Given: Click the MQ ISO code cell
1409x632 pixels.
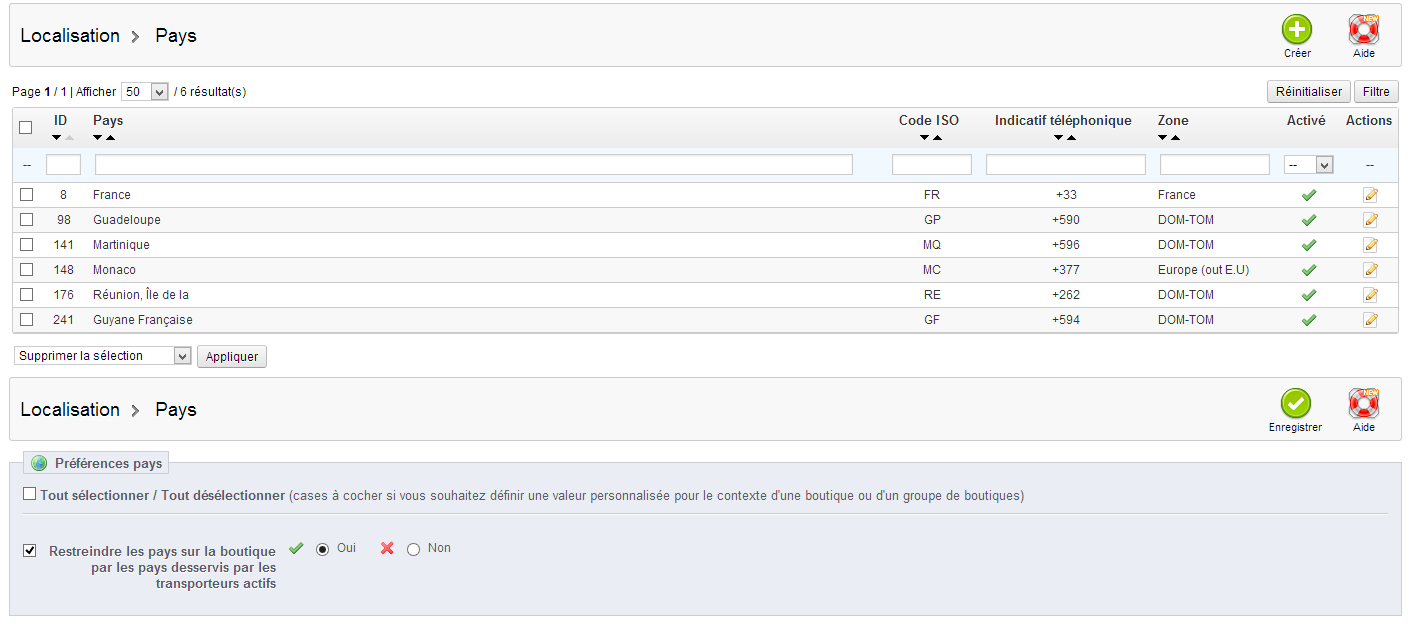Looking at the screenshot, I should tap(932, 245).
